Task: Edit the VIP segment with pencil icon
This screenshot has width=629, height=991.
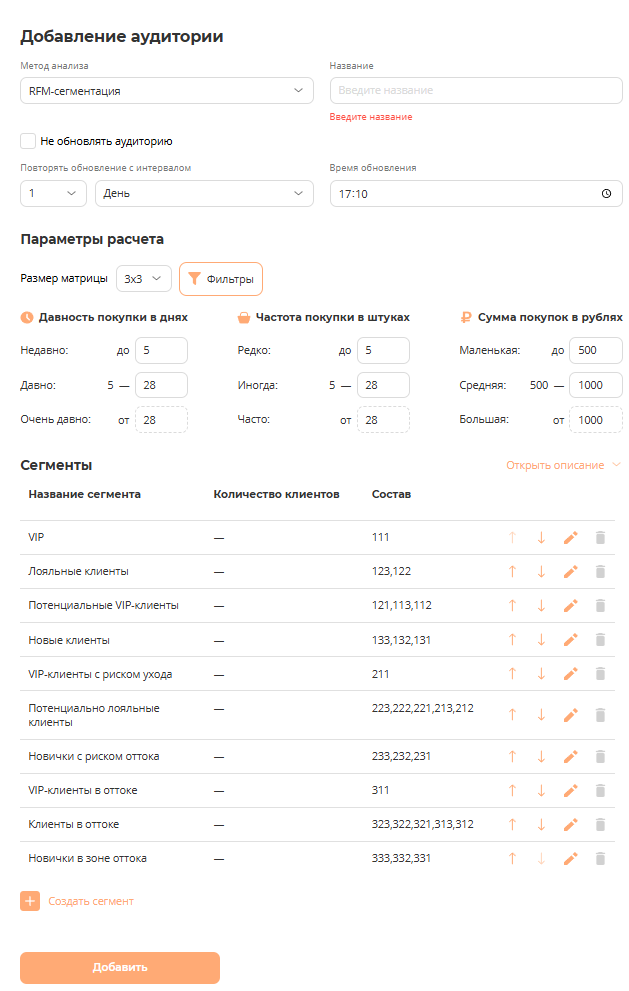Action: [x=571, y=538]
